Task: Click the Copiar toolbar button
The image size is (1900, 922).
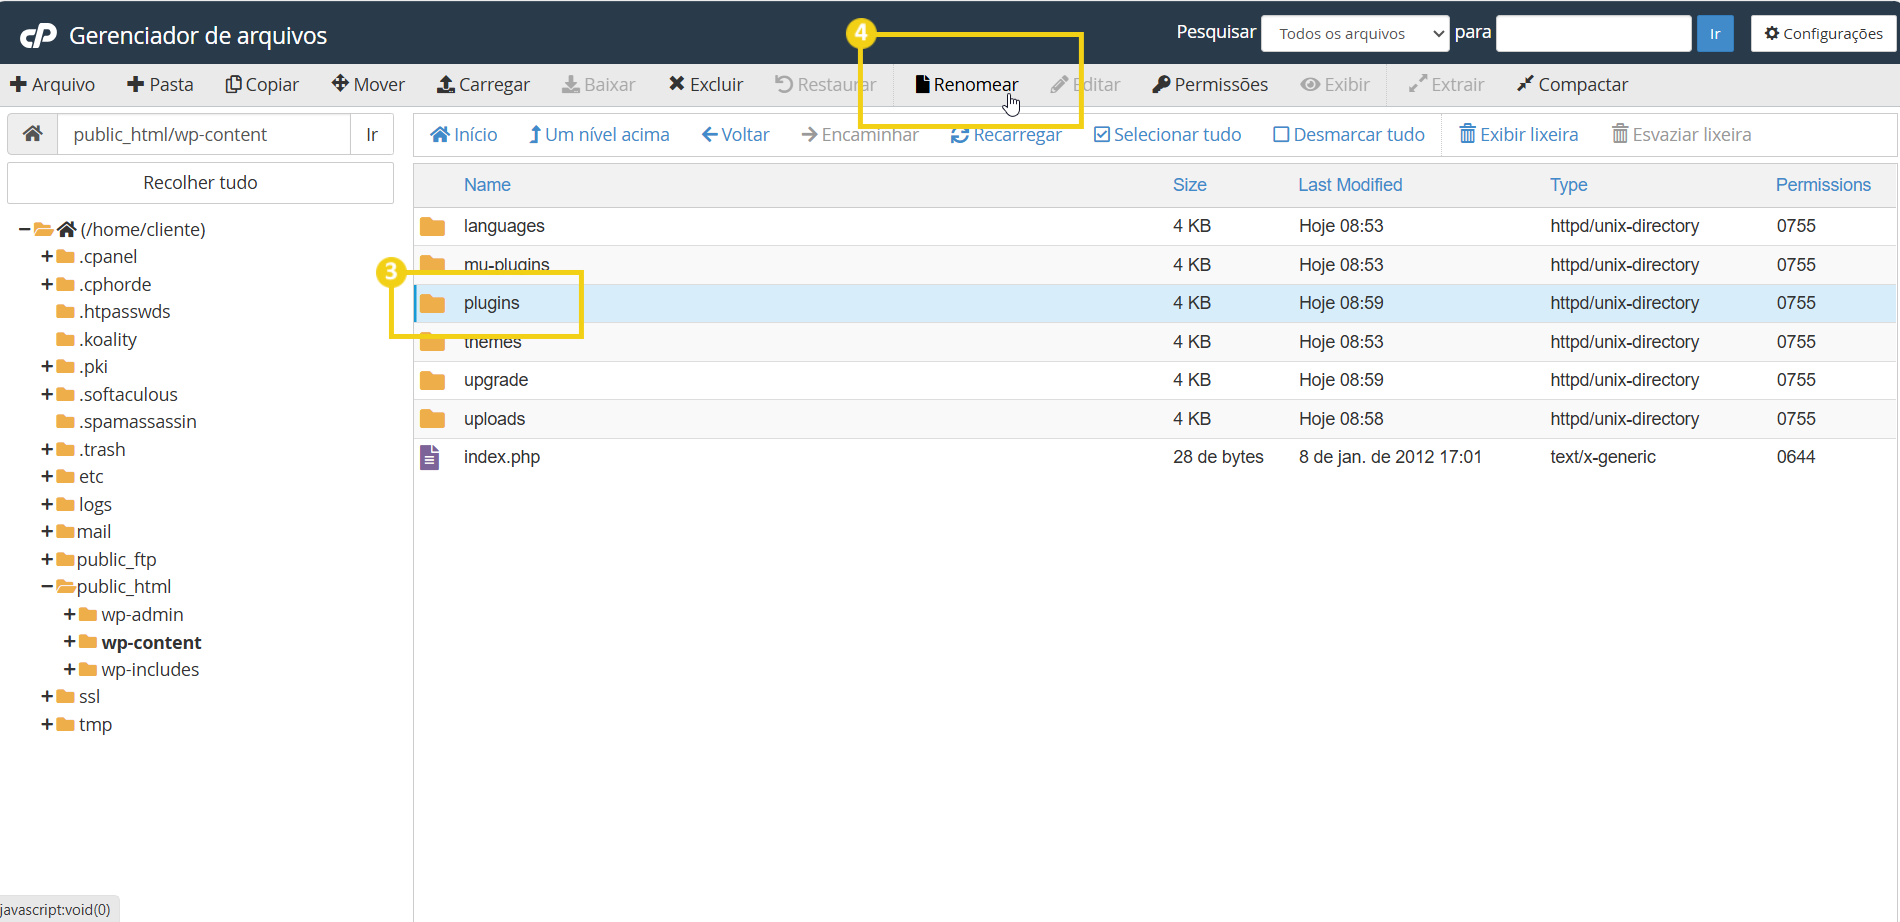Action: point(262,85)
